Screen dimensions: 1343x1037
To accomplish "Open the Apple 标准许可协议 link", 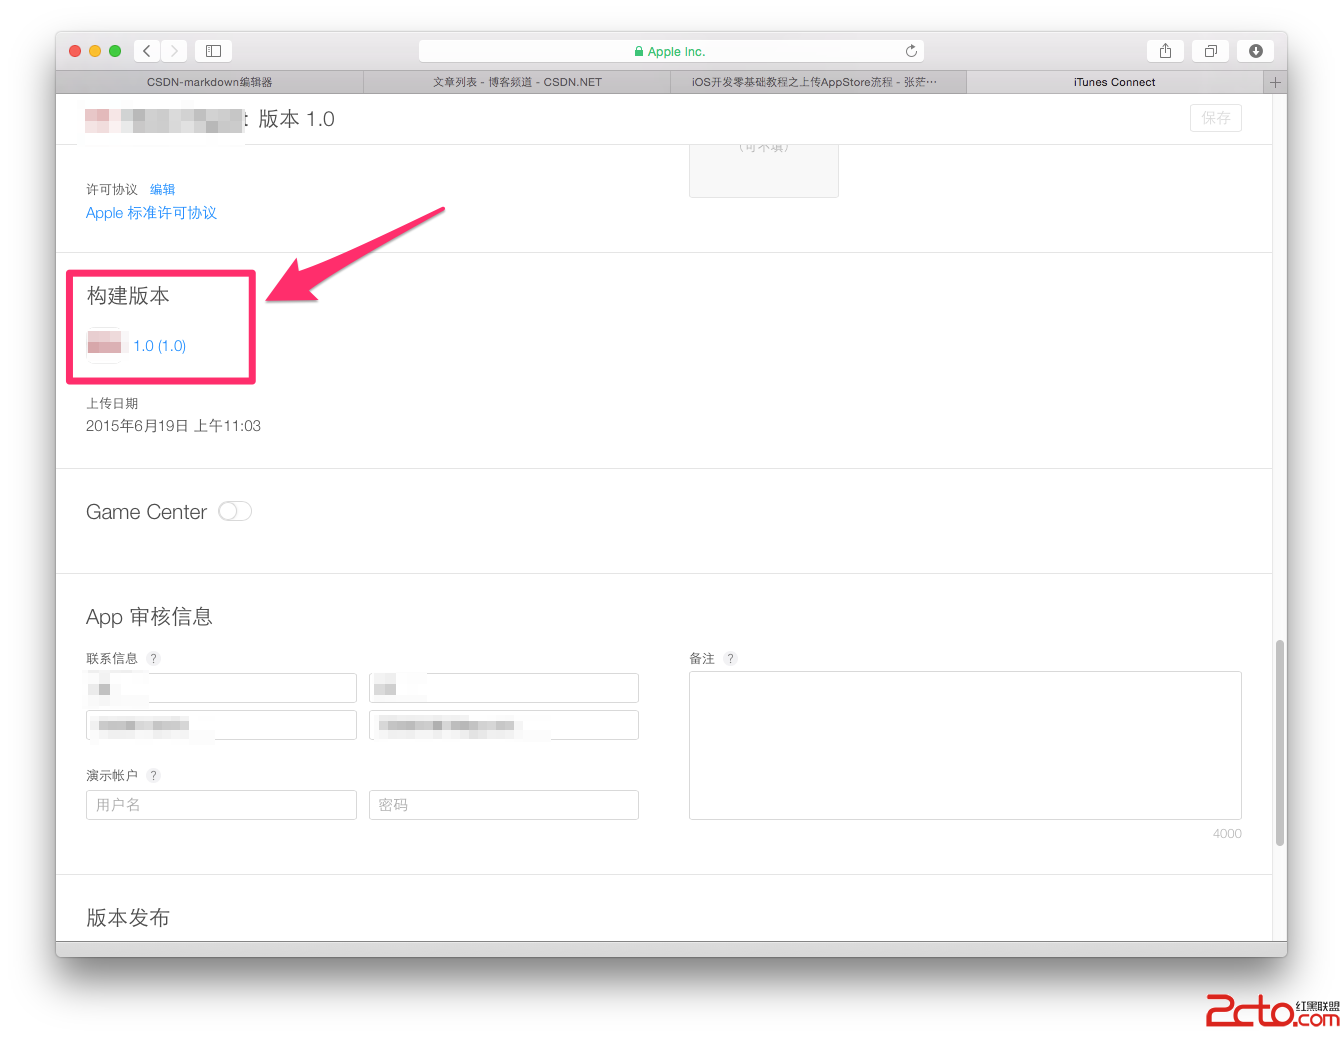I will pyautogui.click(x=151, y=213).
